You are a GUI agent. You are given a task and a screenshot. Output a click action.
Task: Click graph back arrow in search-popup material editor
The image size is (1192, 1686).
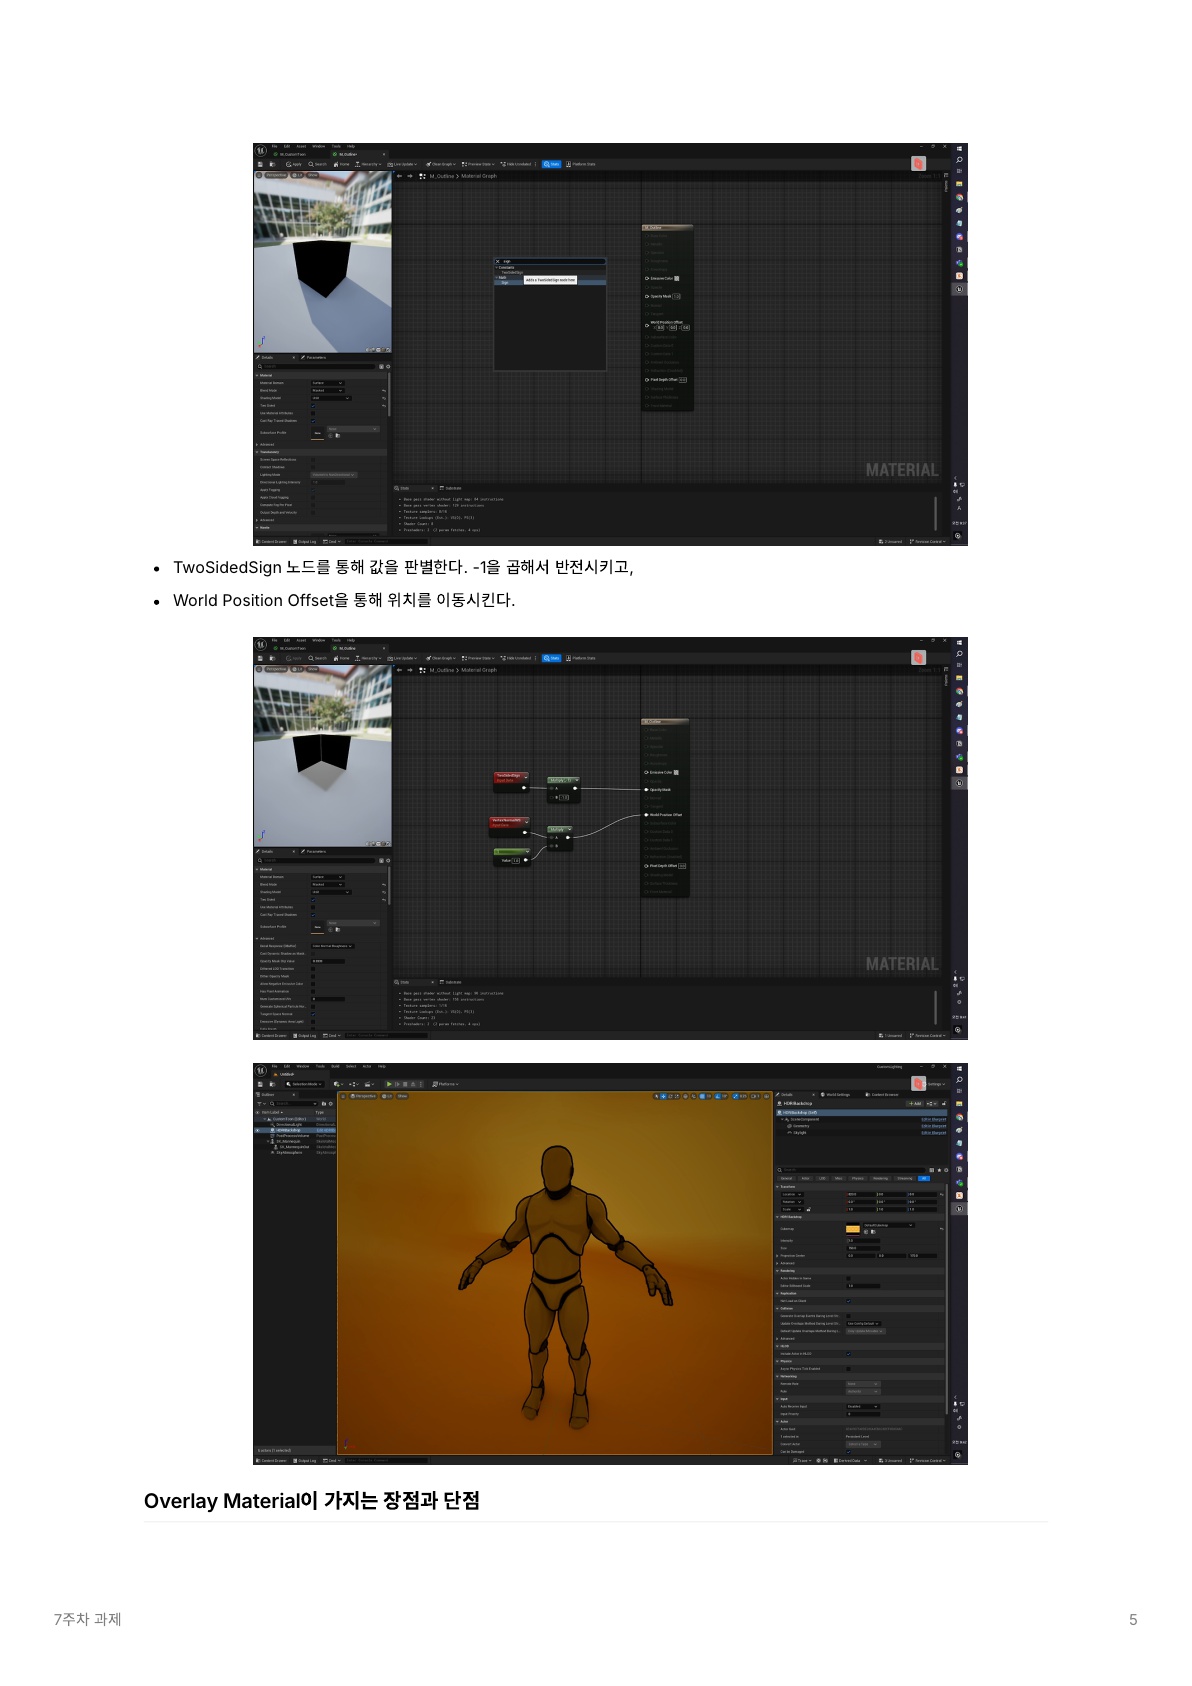click(399, 176)
